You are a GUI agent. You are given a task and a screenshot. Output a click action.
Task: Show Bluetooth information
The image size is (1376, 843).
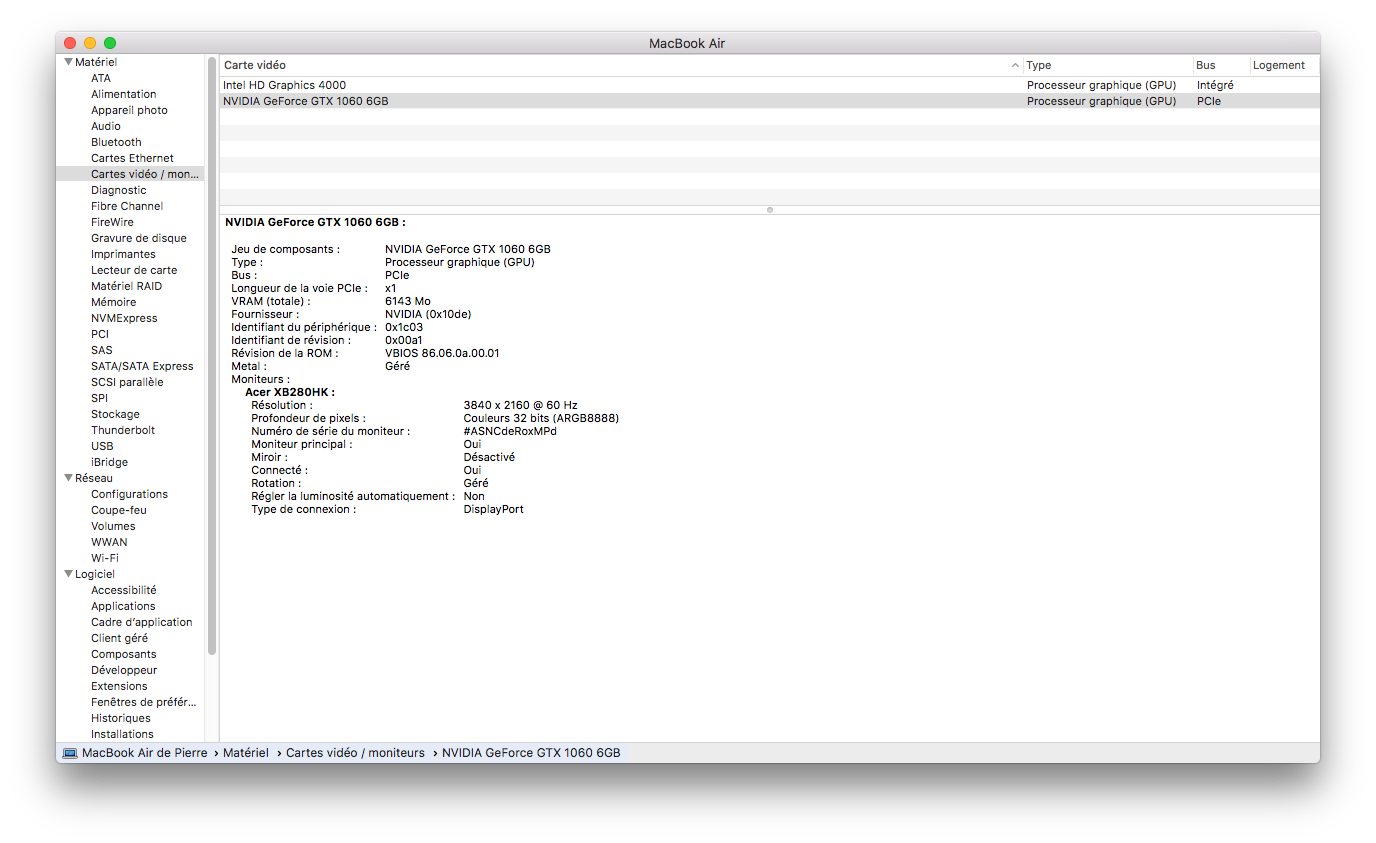coord(116,142)
